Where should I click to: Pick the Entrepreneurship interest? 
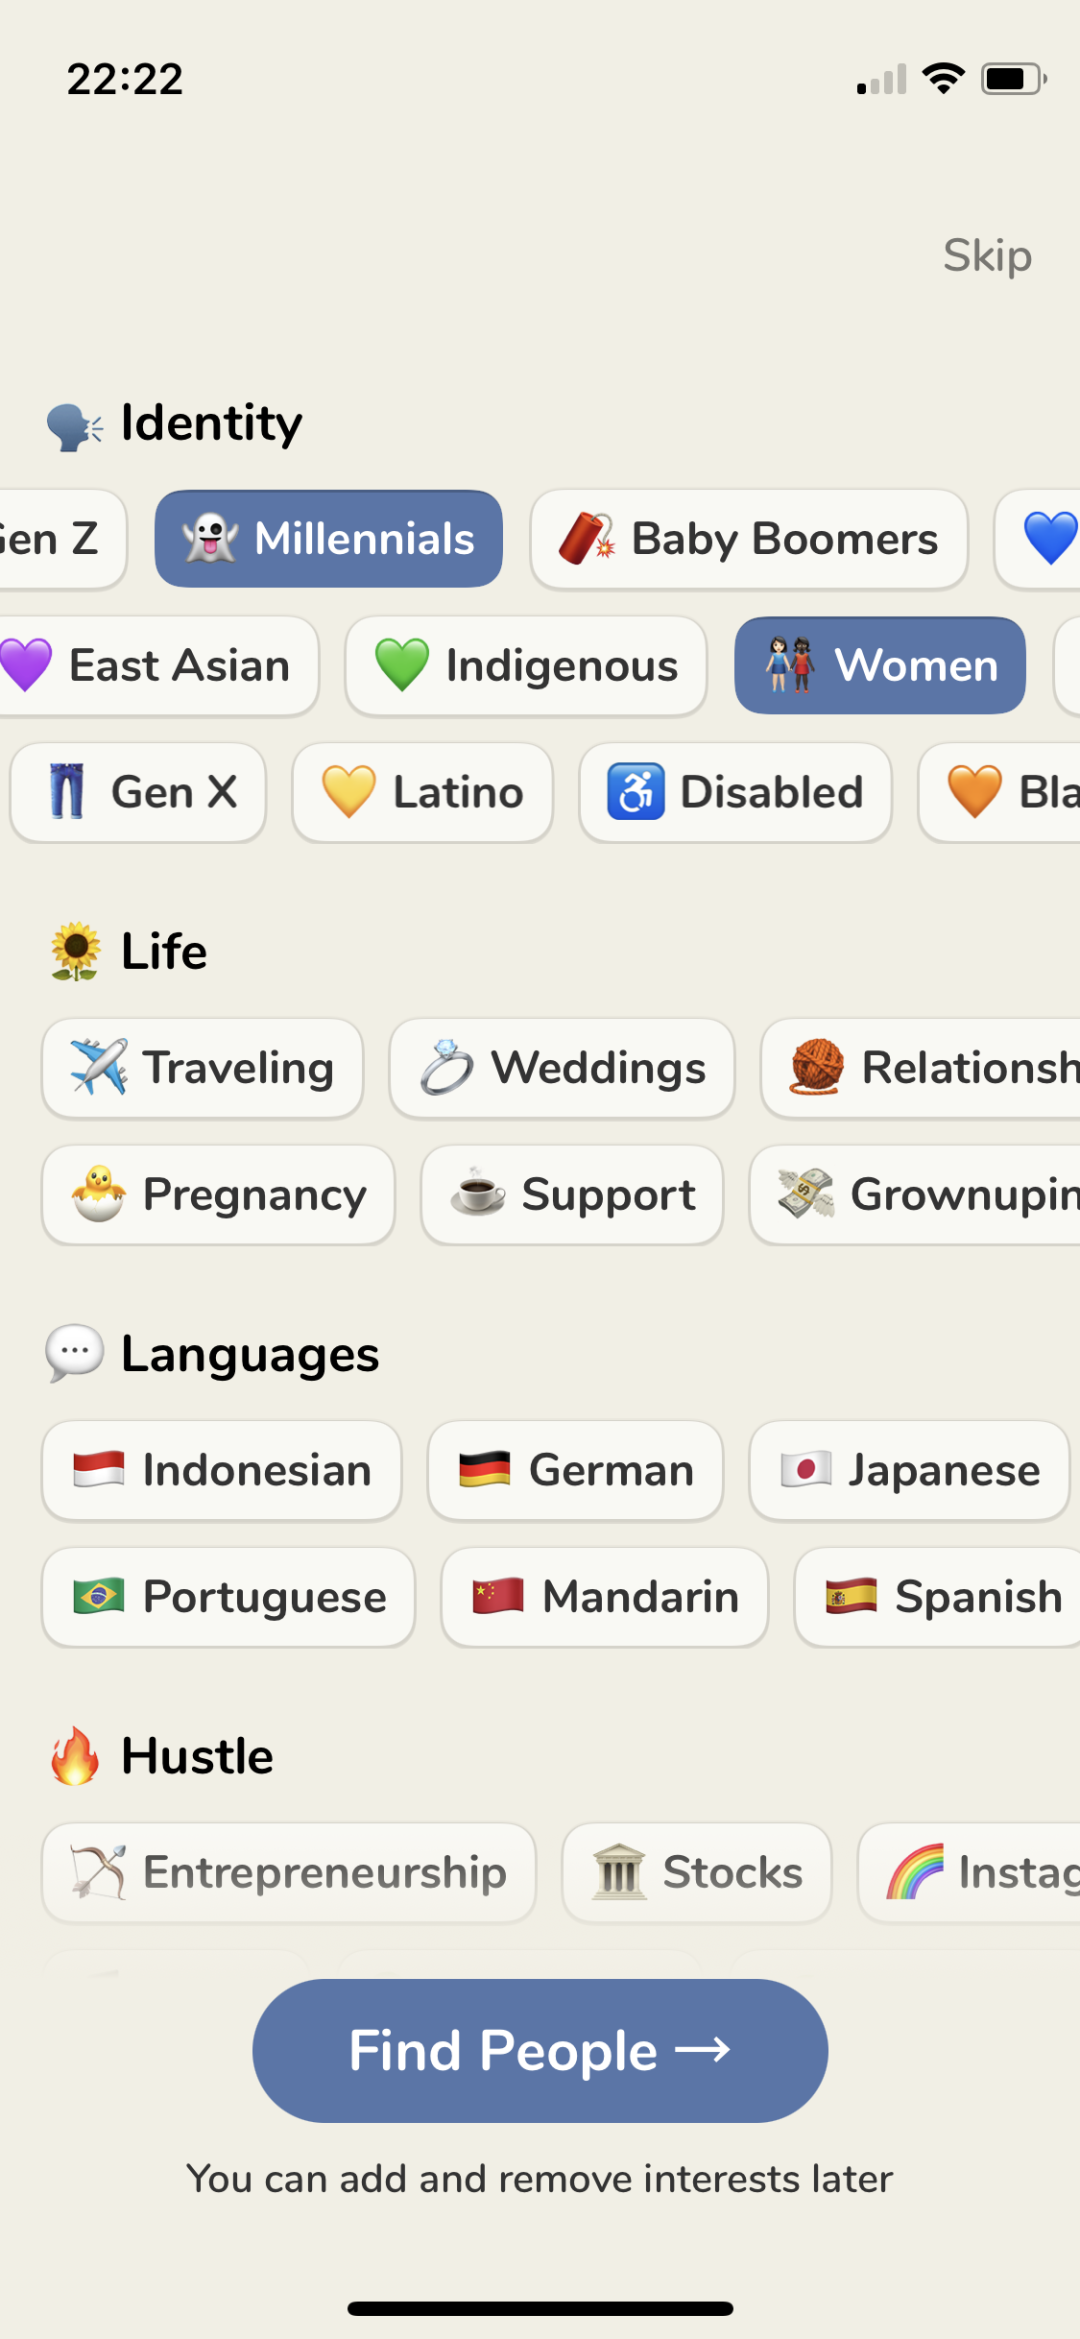(x=289, y=1872)
